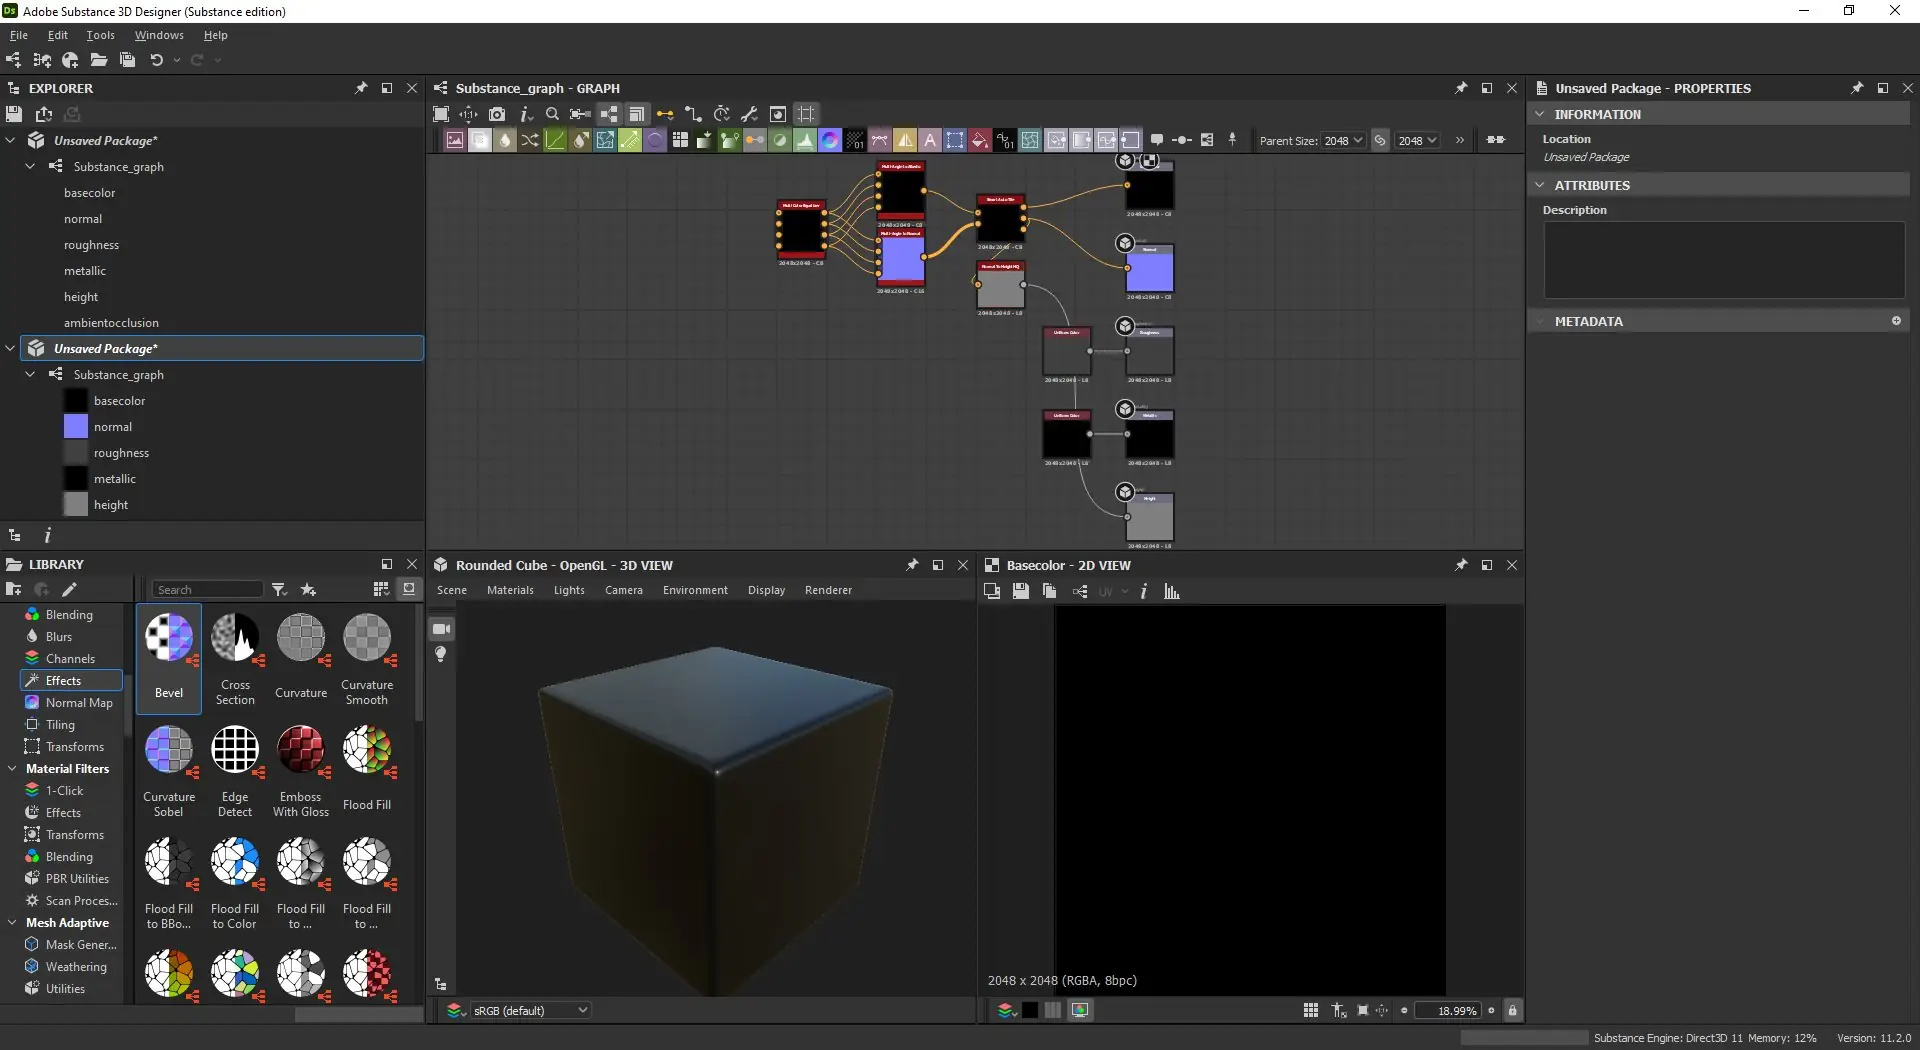Select the Effects category in library
The width and height of the screenshot is (1920, 1050).
click(x=63, y=681)
